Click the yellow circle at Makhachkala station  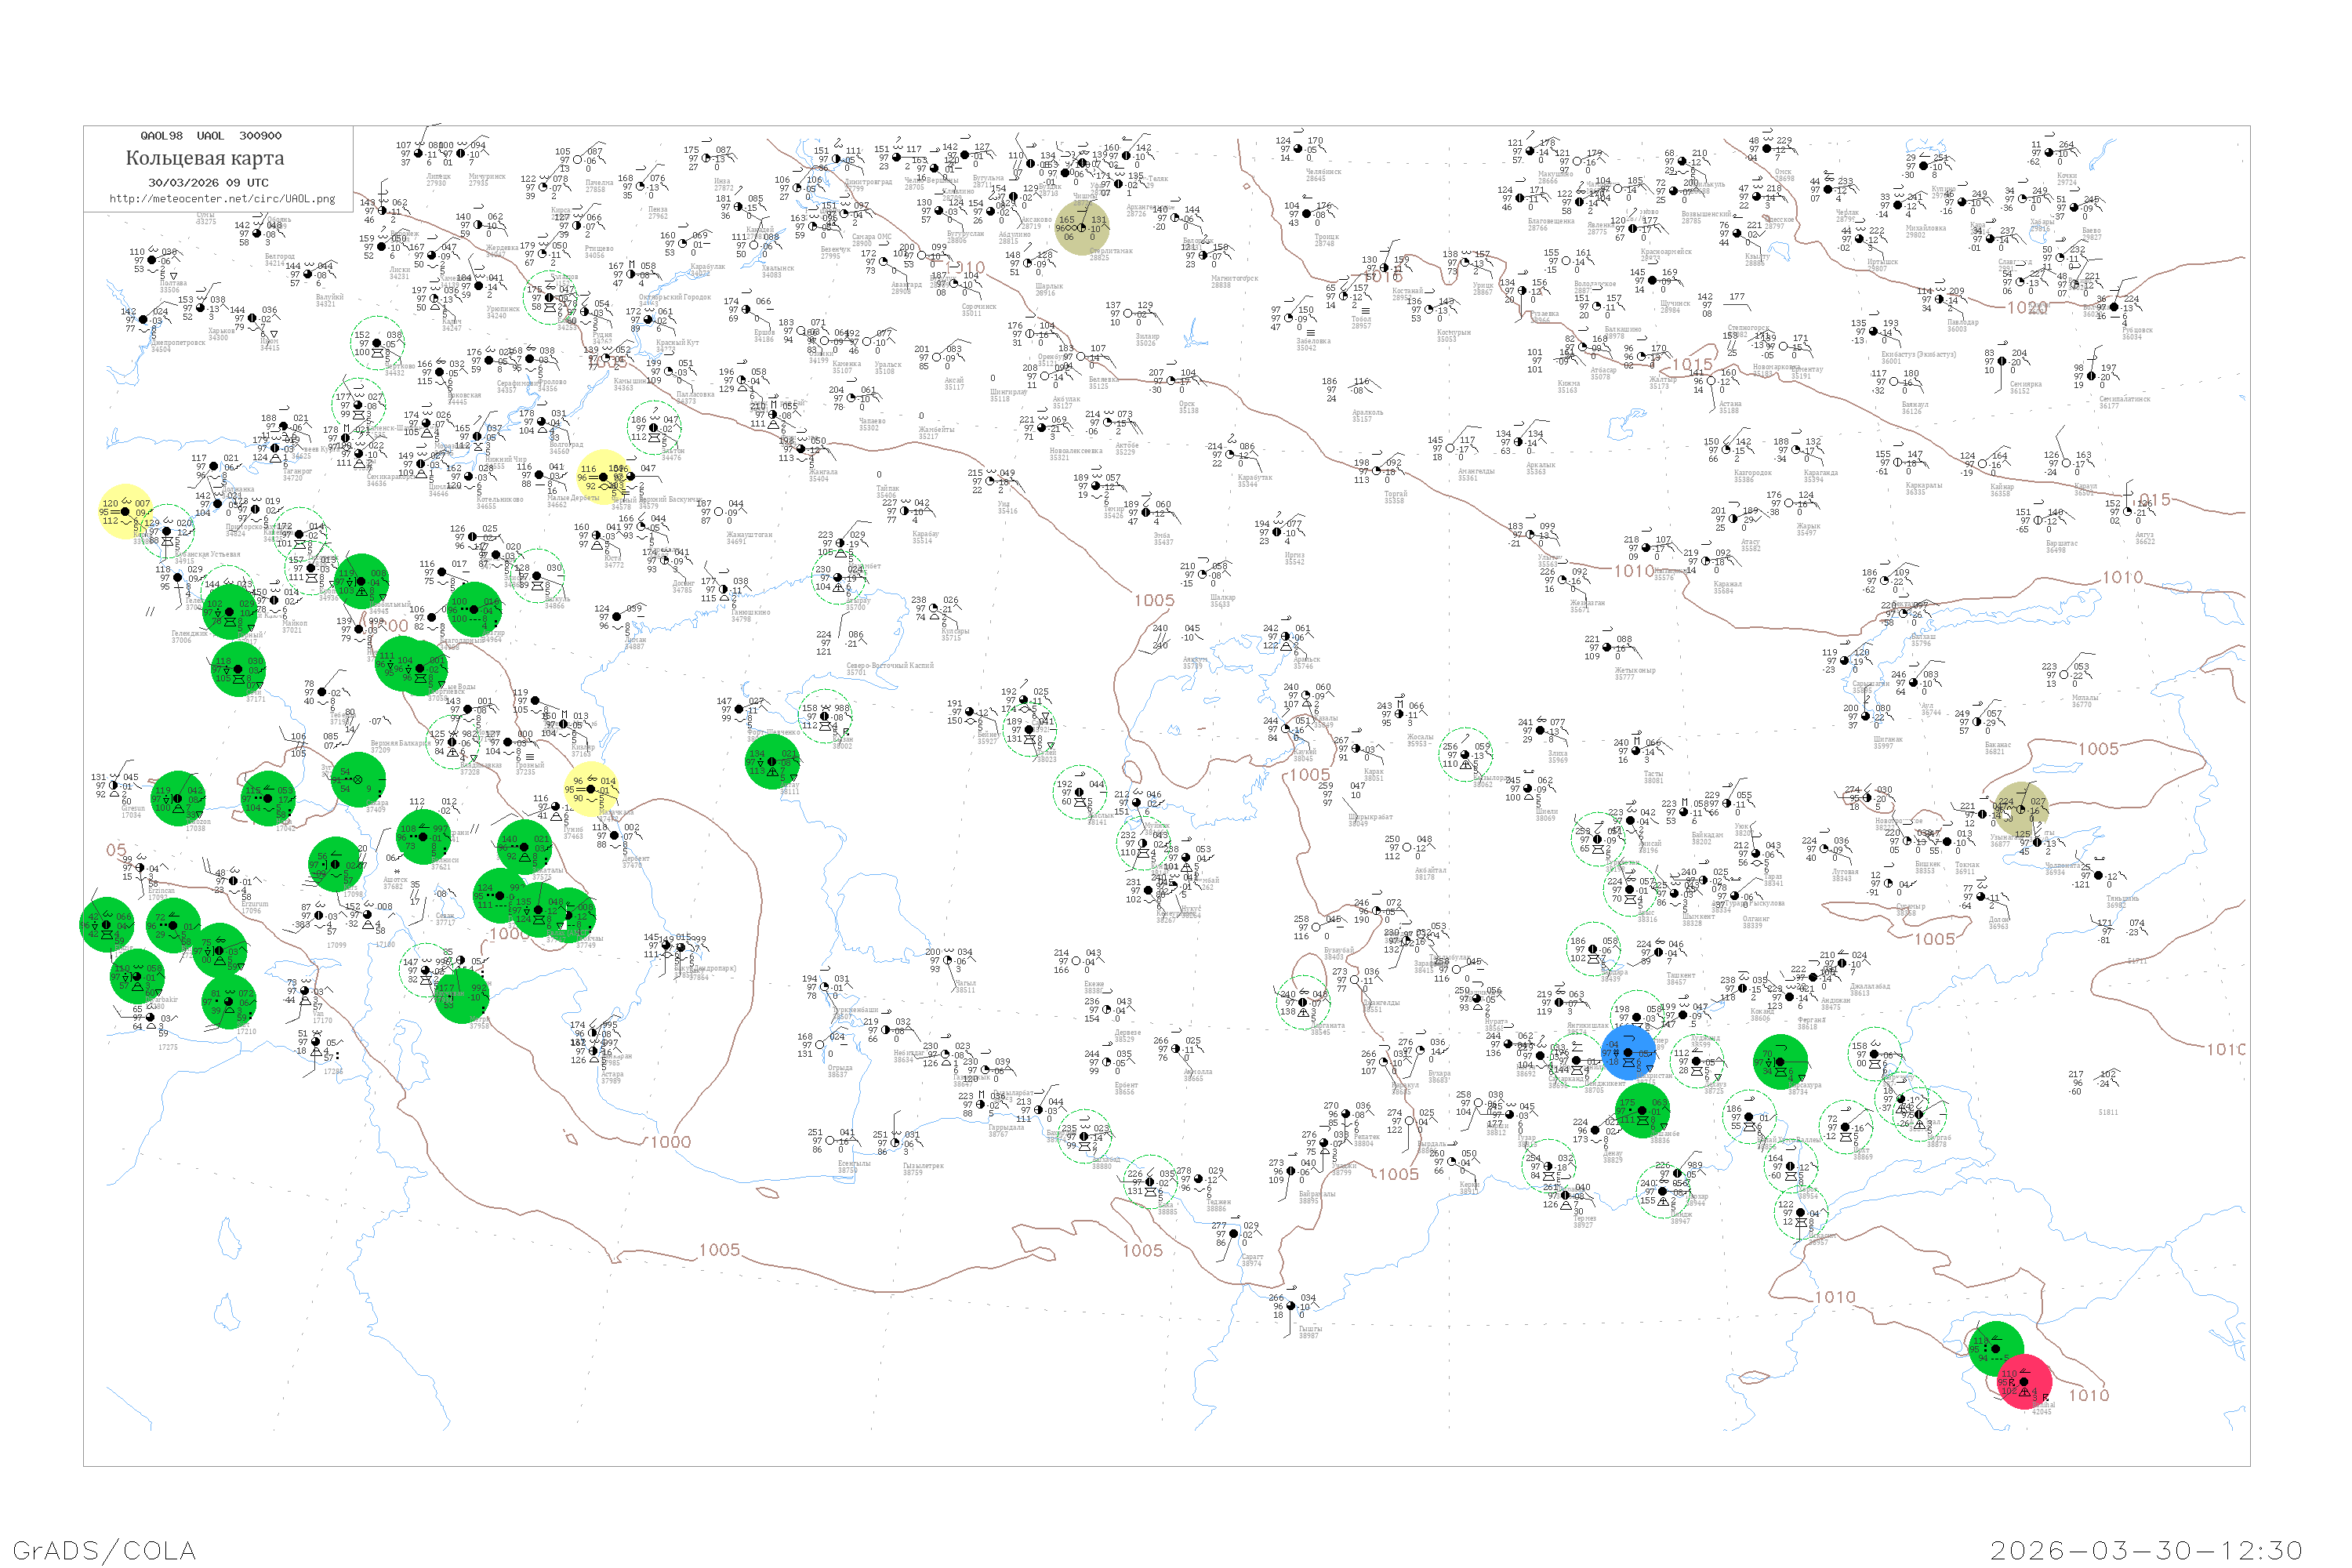tap(590, 789)
